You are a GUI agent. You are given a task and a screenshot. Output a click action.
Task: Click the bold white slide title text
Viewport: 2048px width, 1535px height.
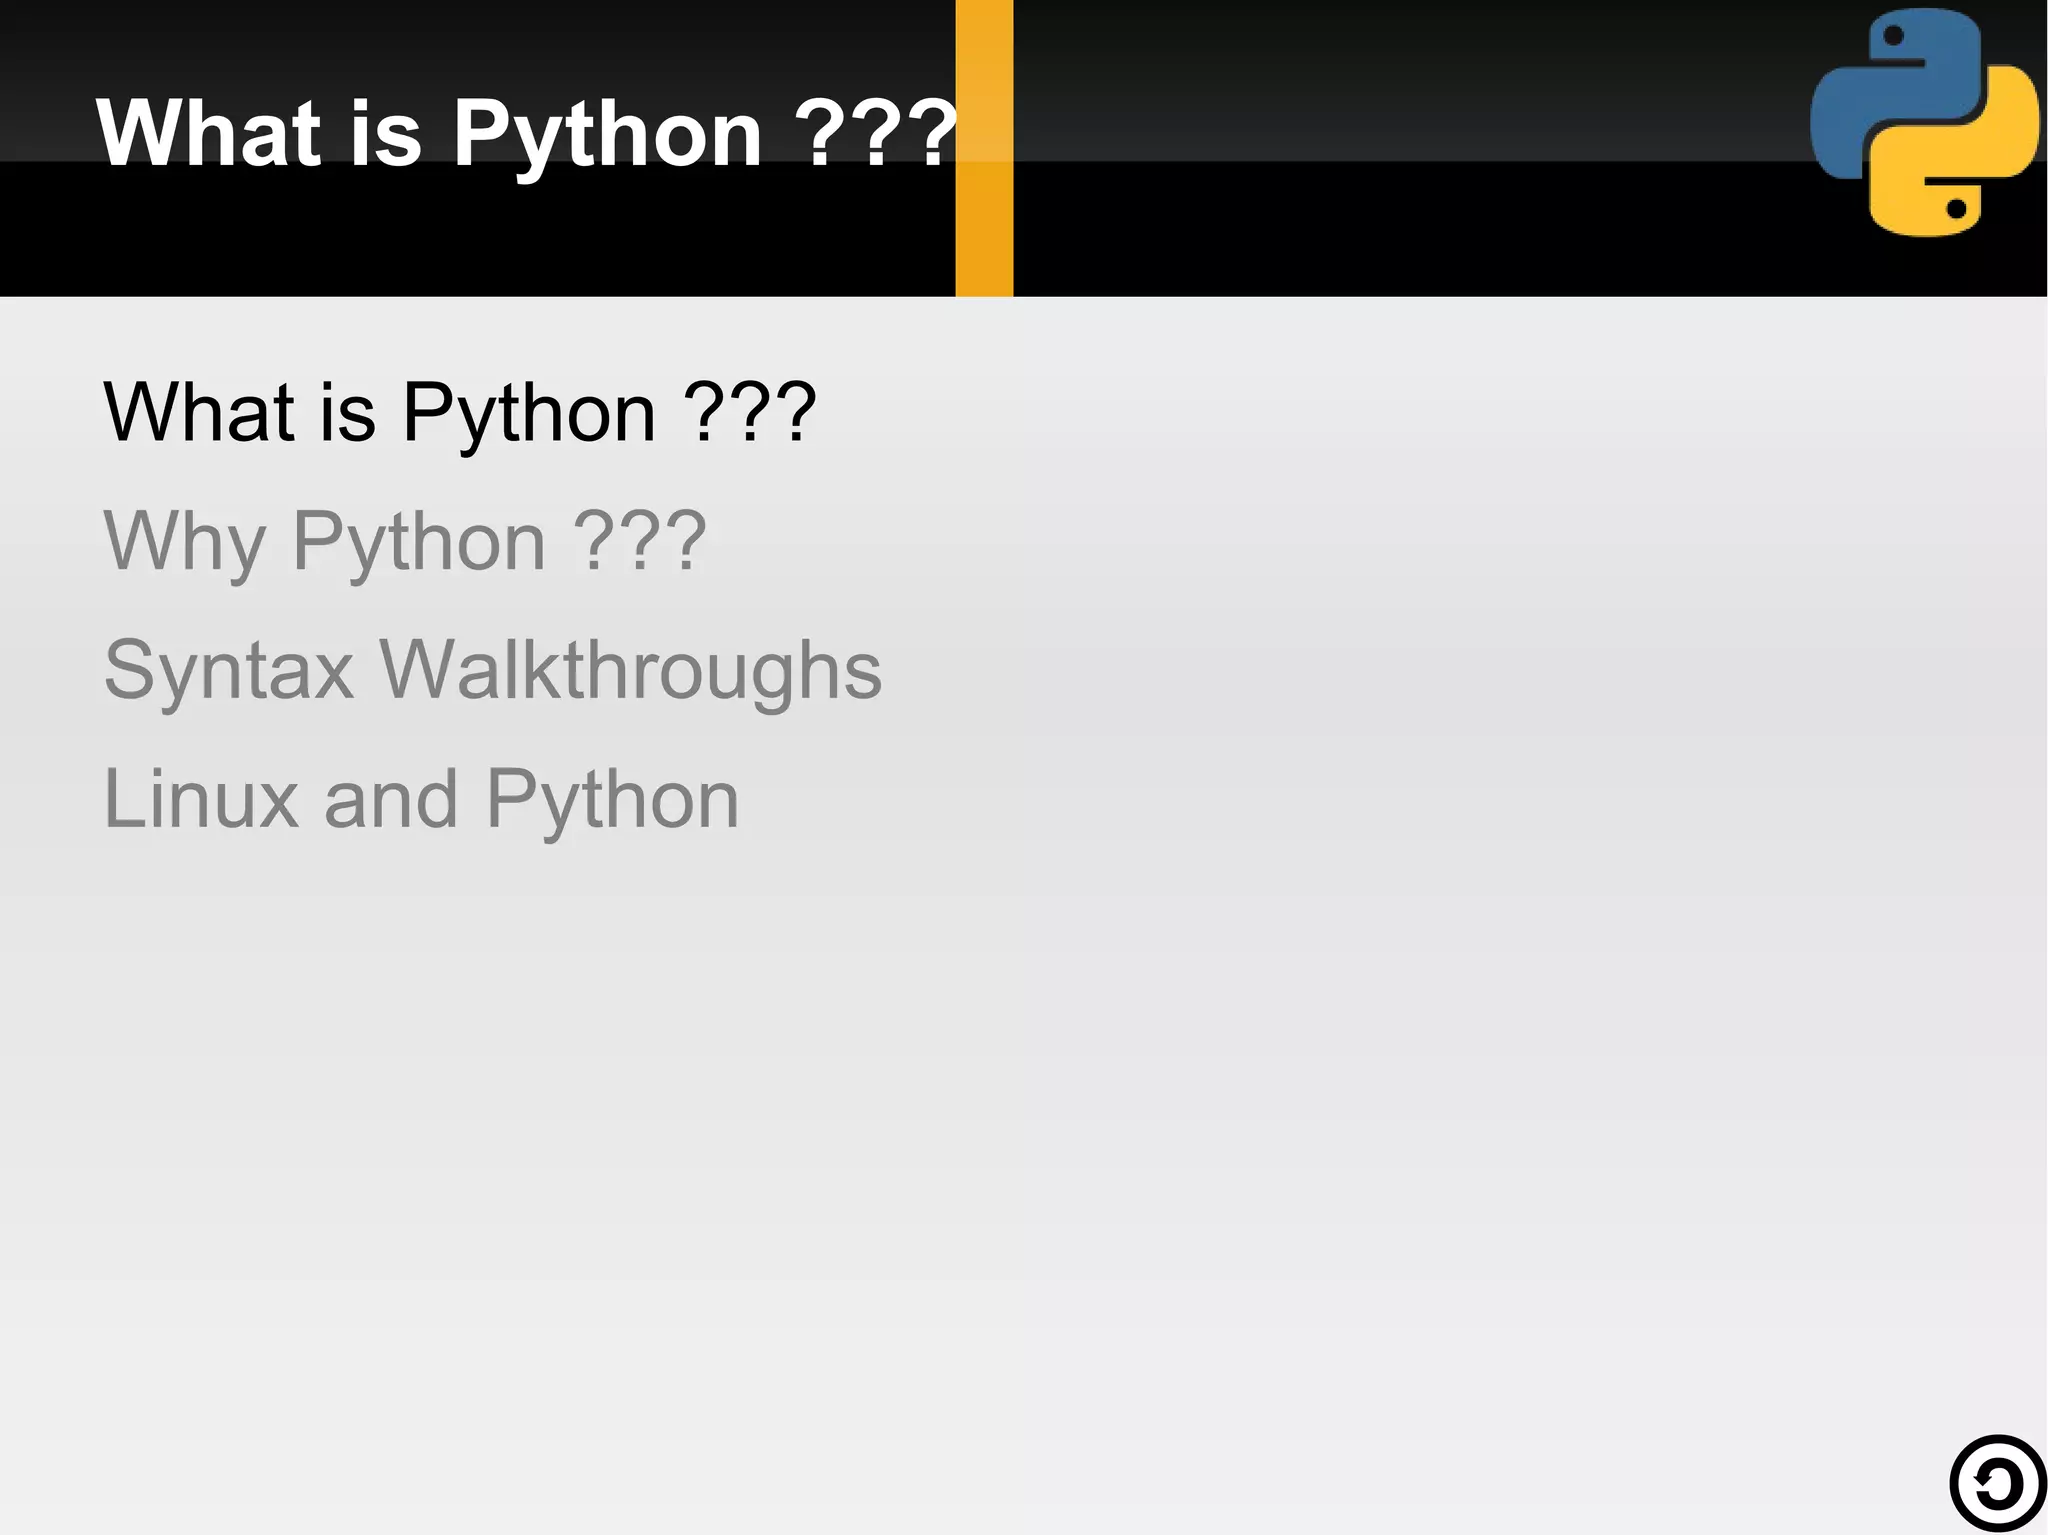point(527,133)
